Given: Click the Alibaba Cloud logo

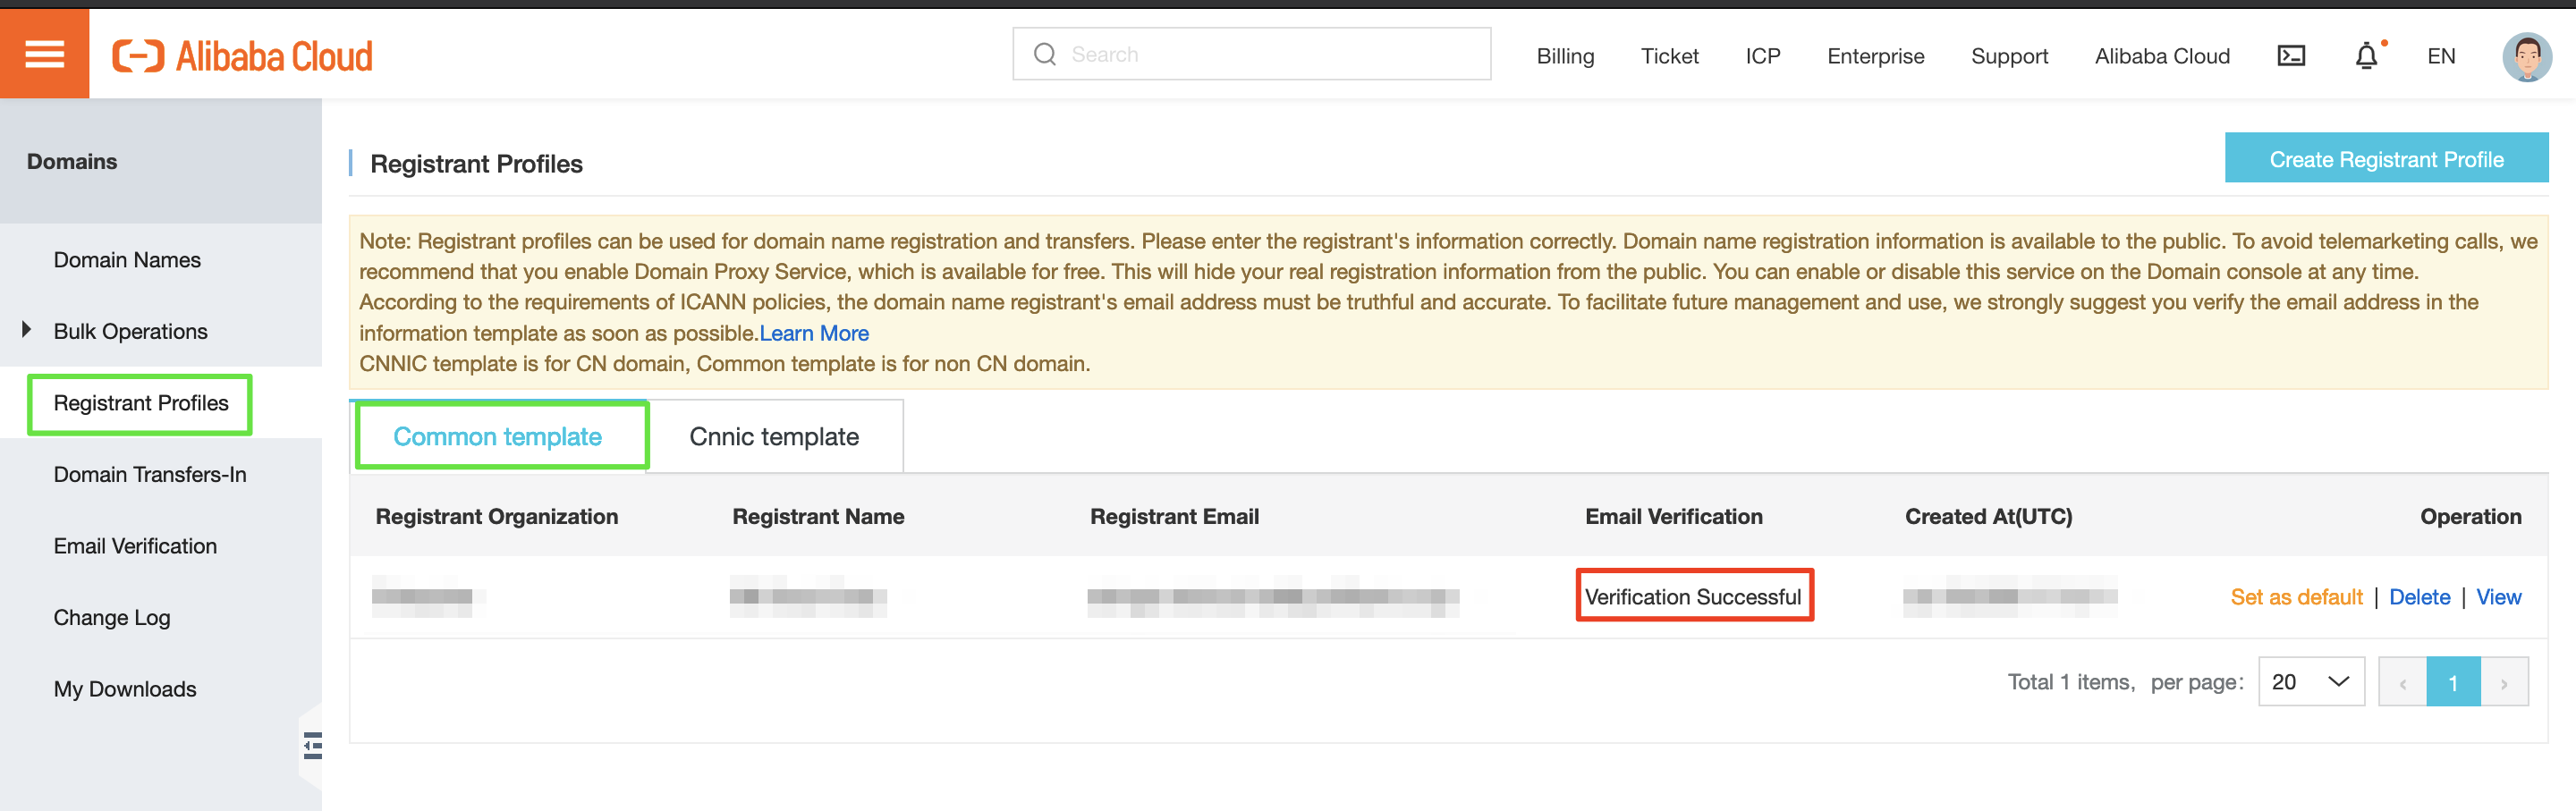Looking at the screenshot, I should tap(243, 54).
